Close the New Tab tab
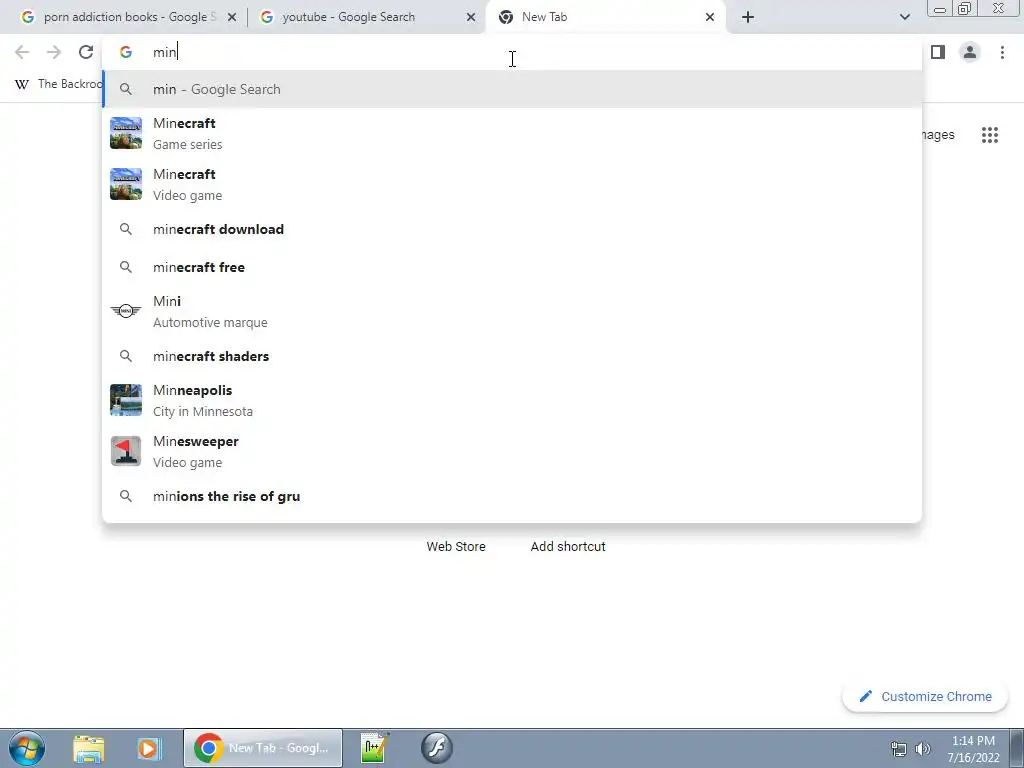The image size is (1024, 768). [x=710, y=17]
